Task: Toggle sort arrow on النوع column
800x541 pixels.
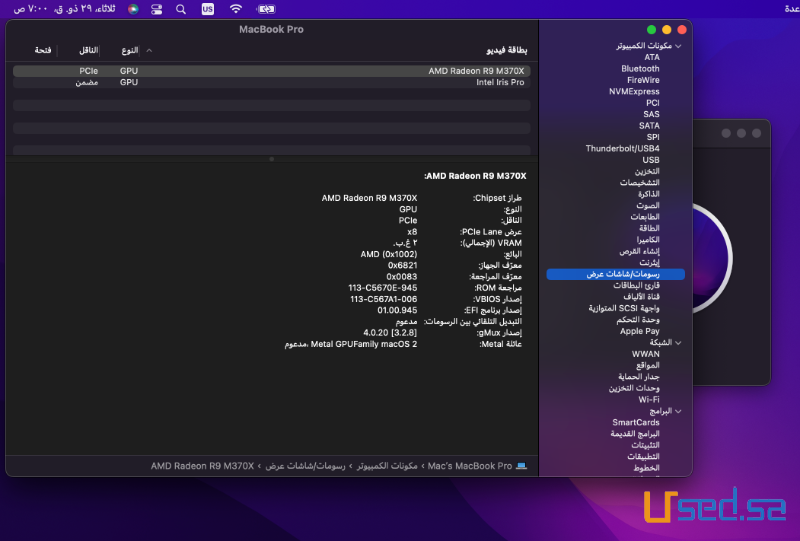Action: (x=149, y=50)
